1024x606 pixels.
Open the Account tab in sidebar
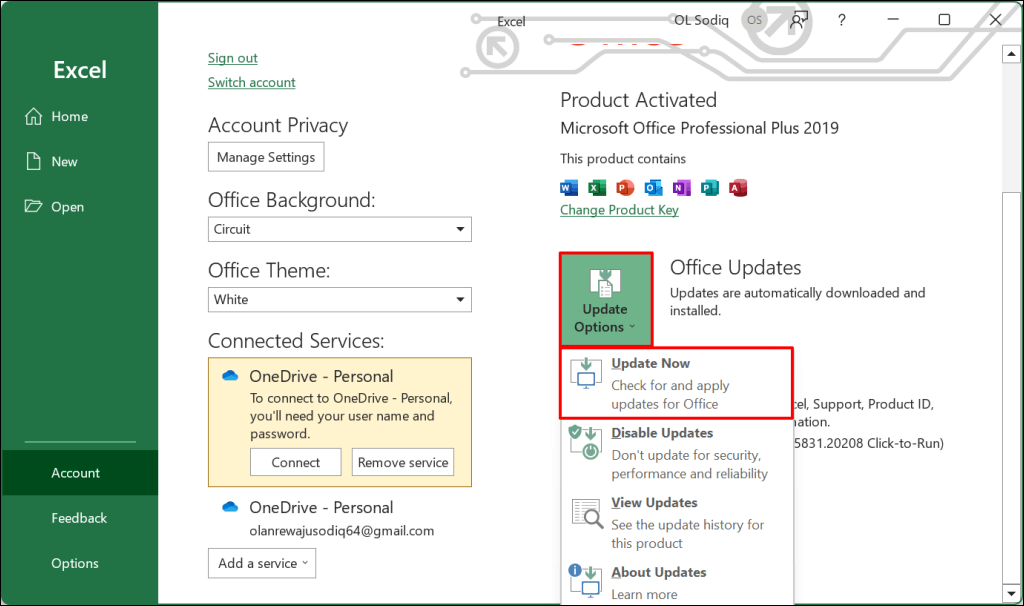[x=76, y=473]
